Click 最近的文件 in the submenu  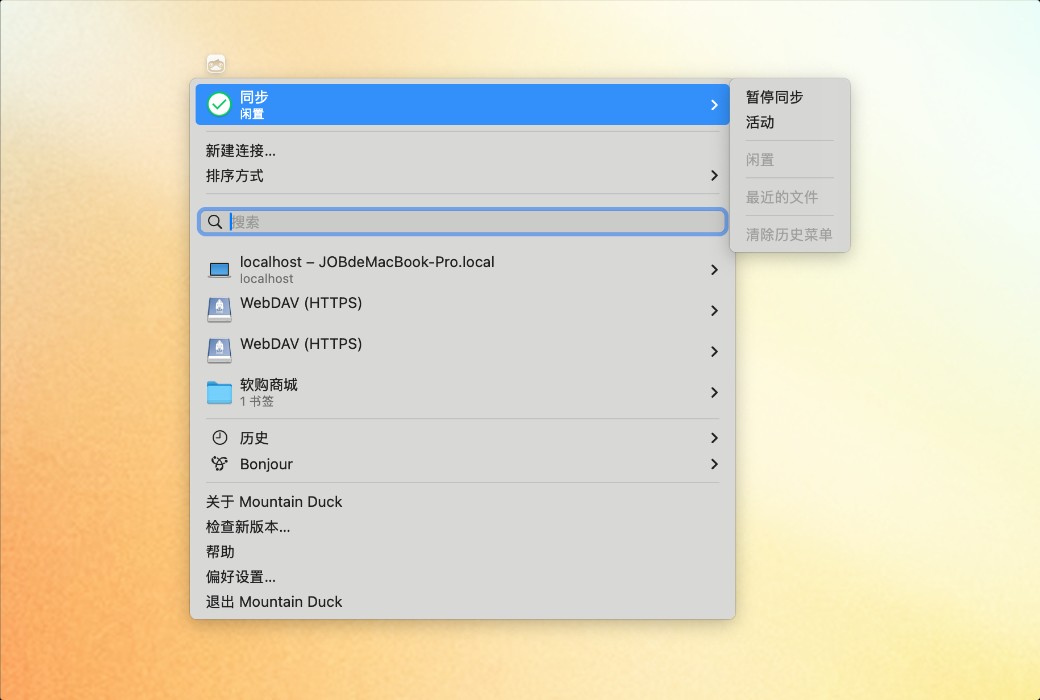(x=781, y=197)
